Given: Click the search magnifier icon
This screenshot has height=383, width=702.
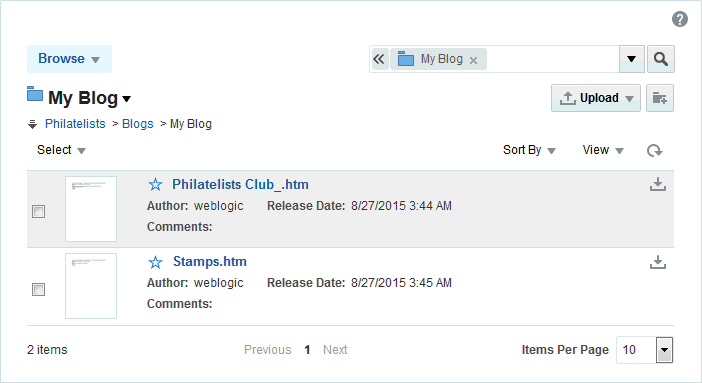Looking at the screenshot, I should click(x=661, y=59).
